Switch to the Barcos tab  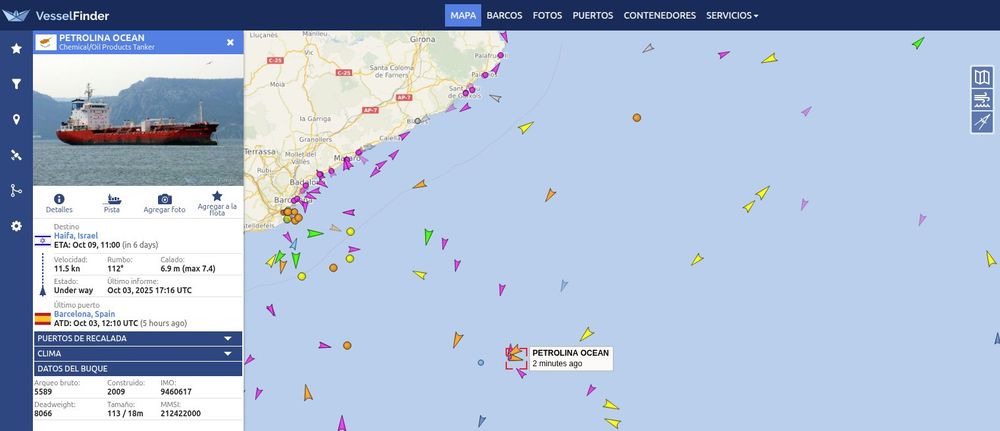tap(504, 15)
